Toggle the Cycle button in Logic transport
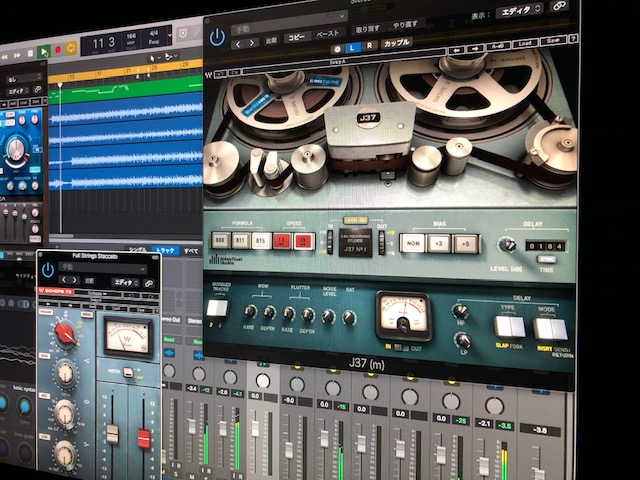 tap(71, 48)
